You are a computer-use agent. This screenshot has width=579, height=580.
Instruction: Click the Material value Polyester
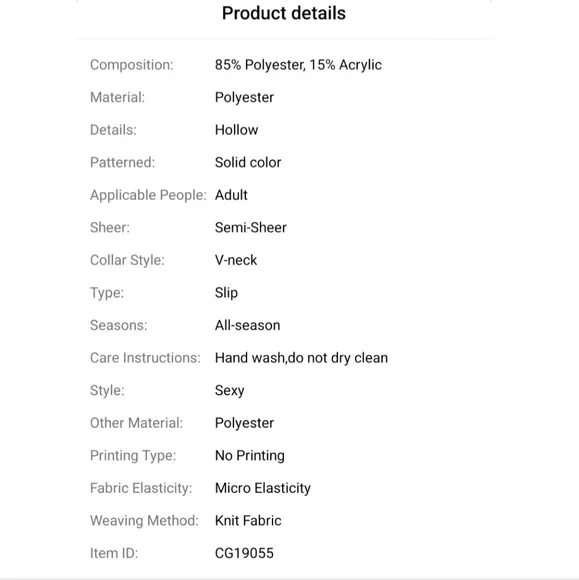click(245, 98)
